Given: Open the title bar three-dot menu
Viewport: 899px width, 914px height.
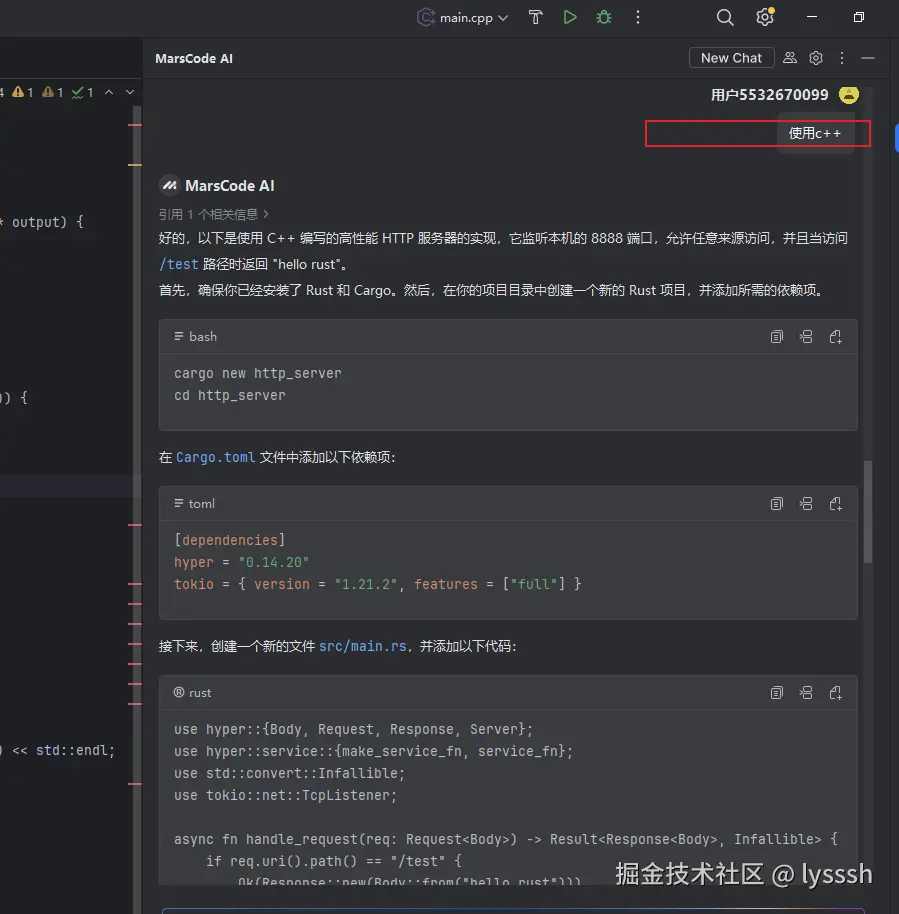Looking at the screenshot, I should tap(637, 17).
